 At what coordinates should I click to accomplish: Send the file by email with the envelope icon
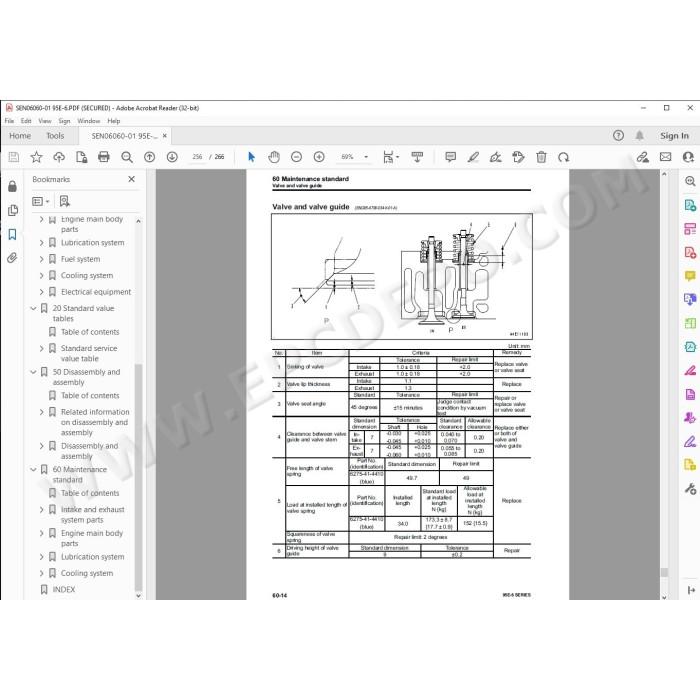point(665,157)
